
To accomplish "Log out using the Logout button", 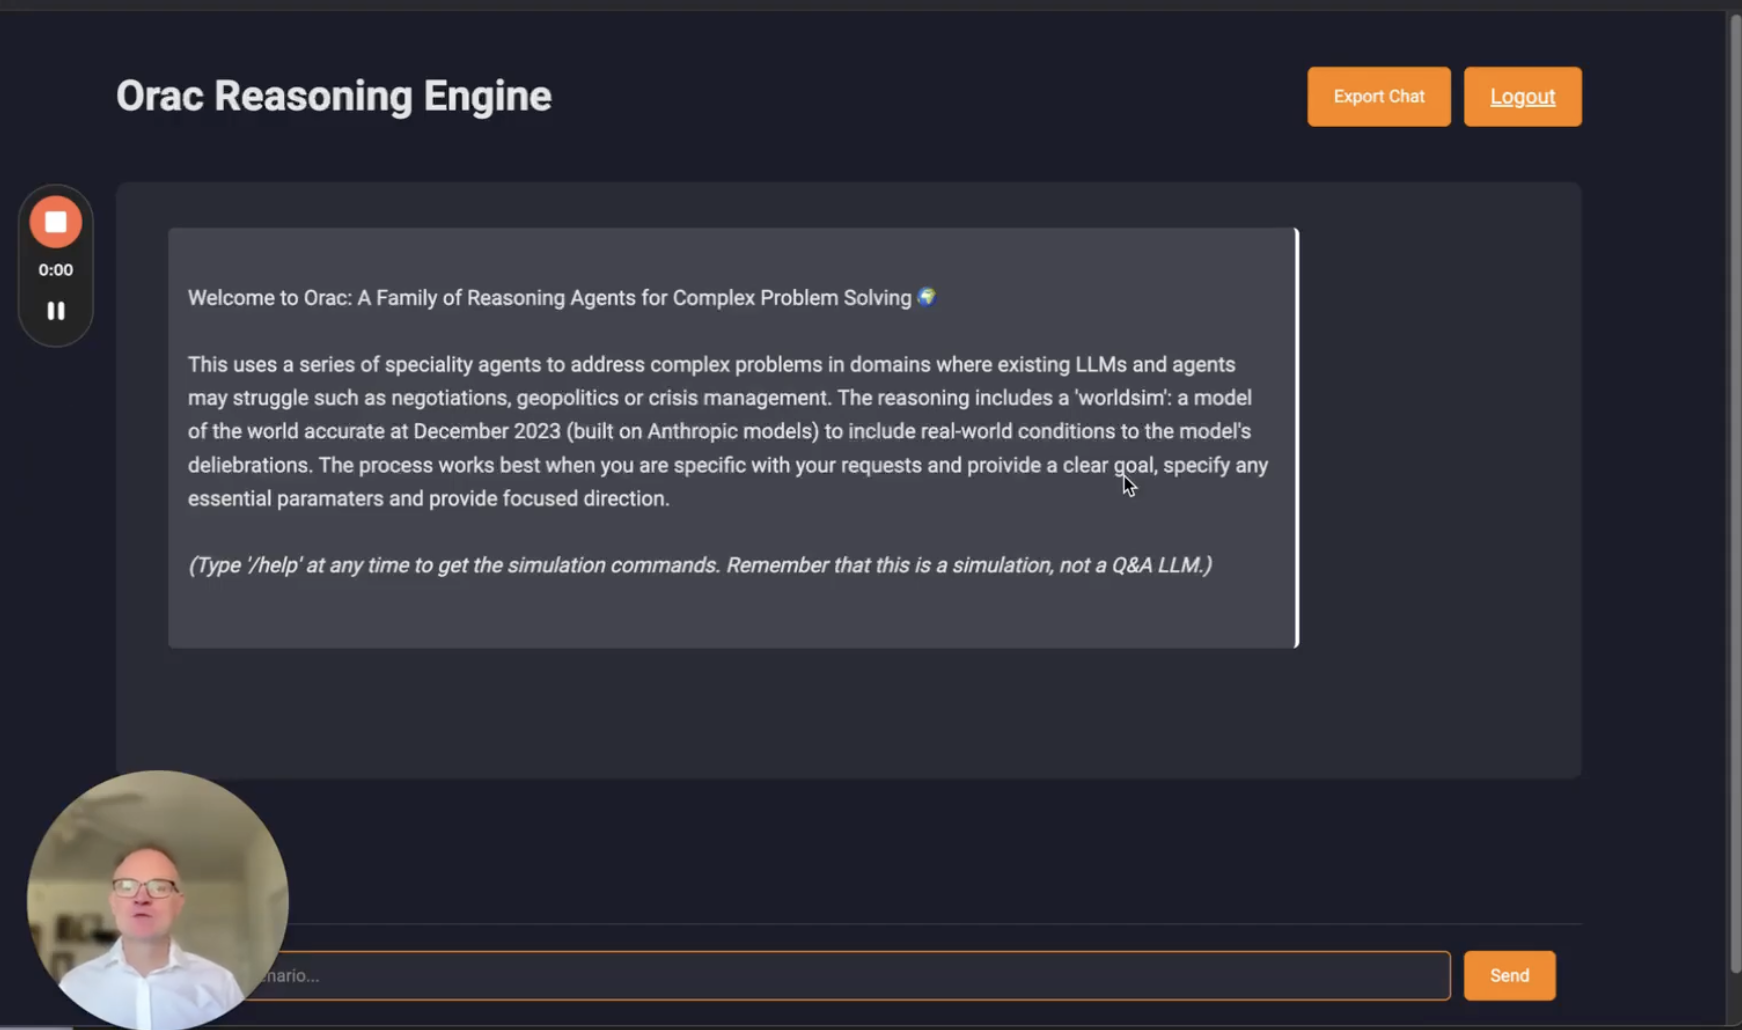I will [x=1522, y=97].
